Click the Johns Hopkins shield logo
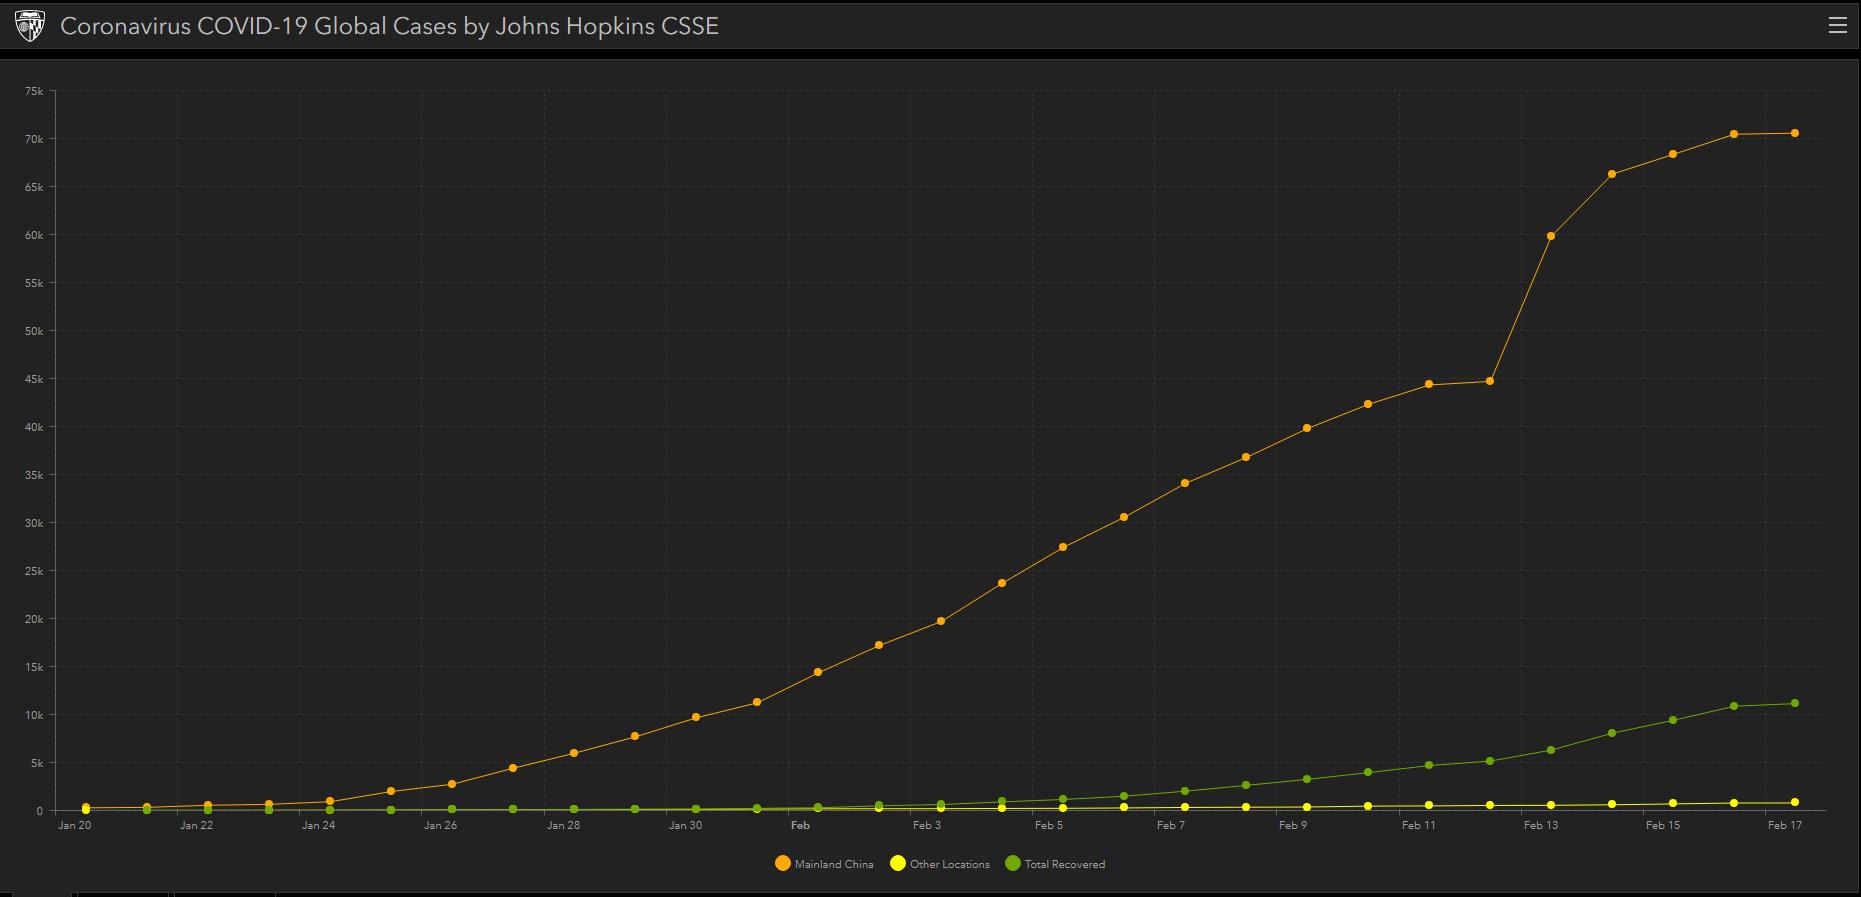The height and width of the screenshot is (897, 1861). tap(30, 26)
